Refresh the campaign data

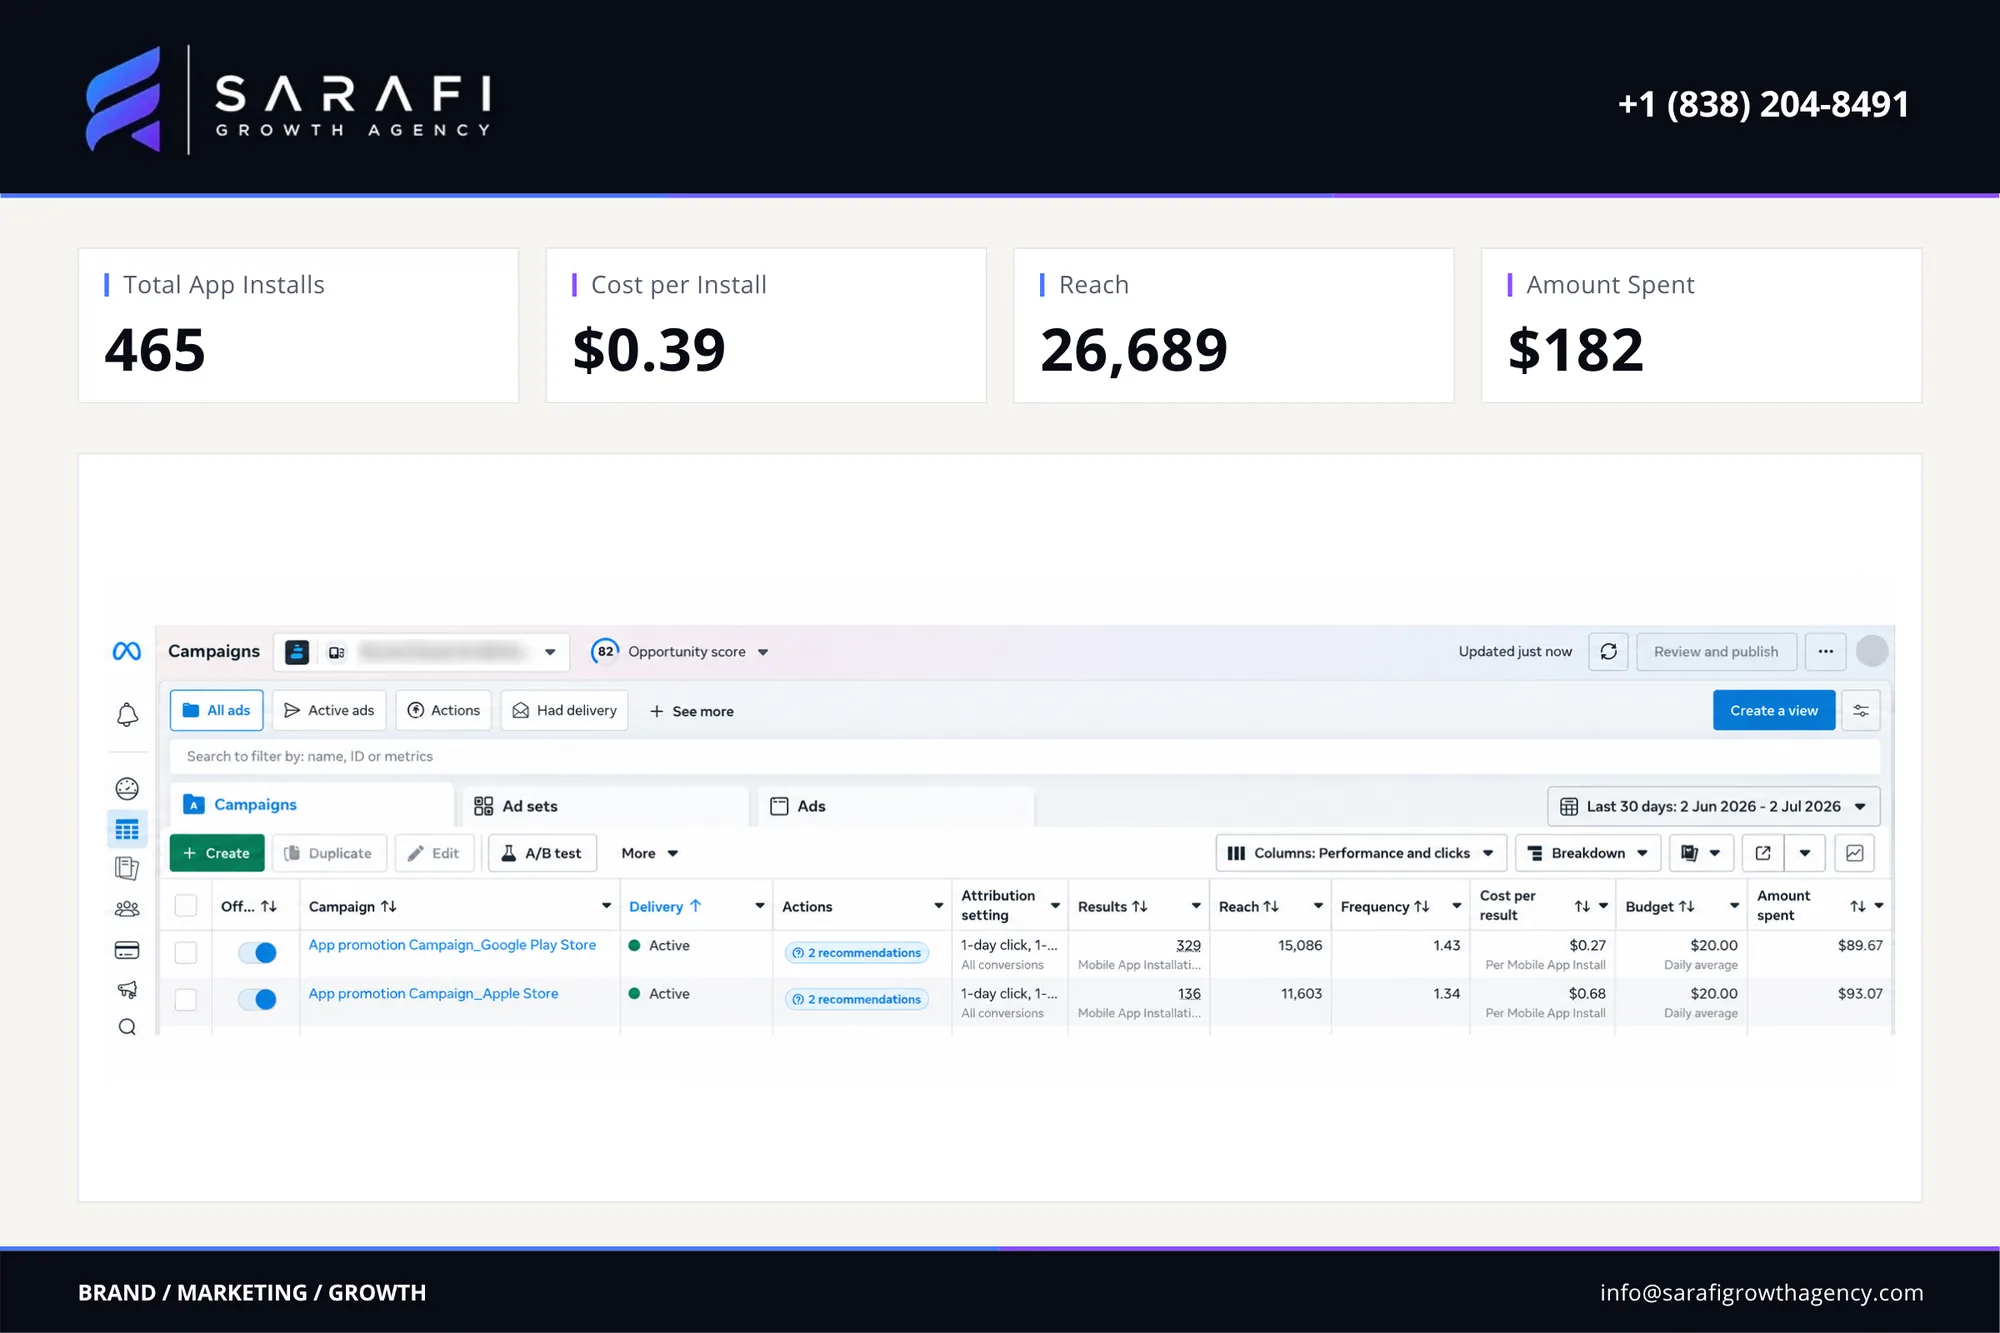coord(1608,652)
